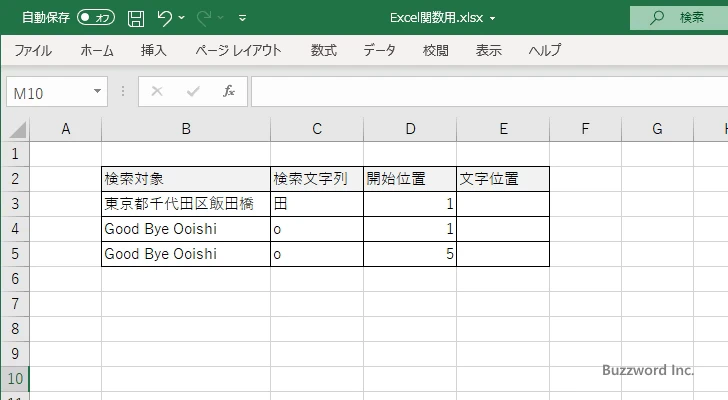Select cell containing 田 in column C
Viewport: 728px width, 400px height.
[317, 204]
